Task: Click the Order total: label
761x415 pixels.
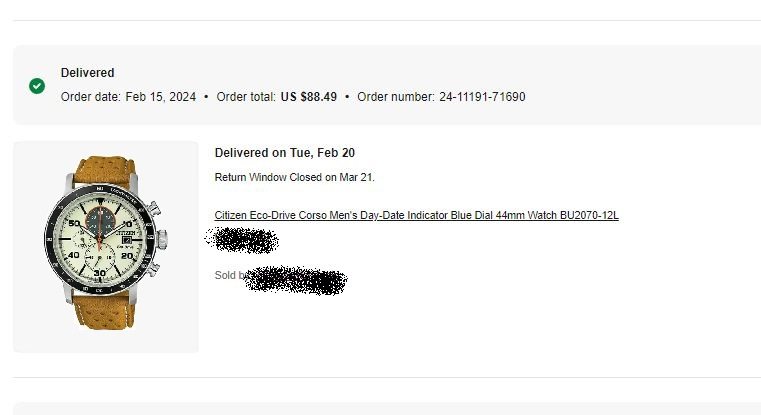Action: coord(246,97)
